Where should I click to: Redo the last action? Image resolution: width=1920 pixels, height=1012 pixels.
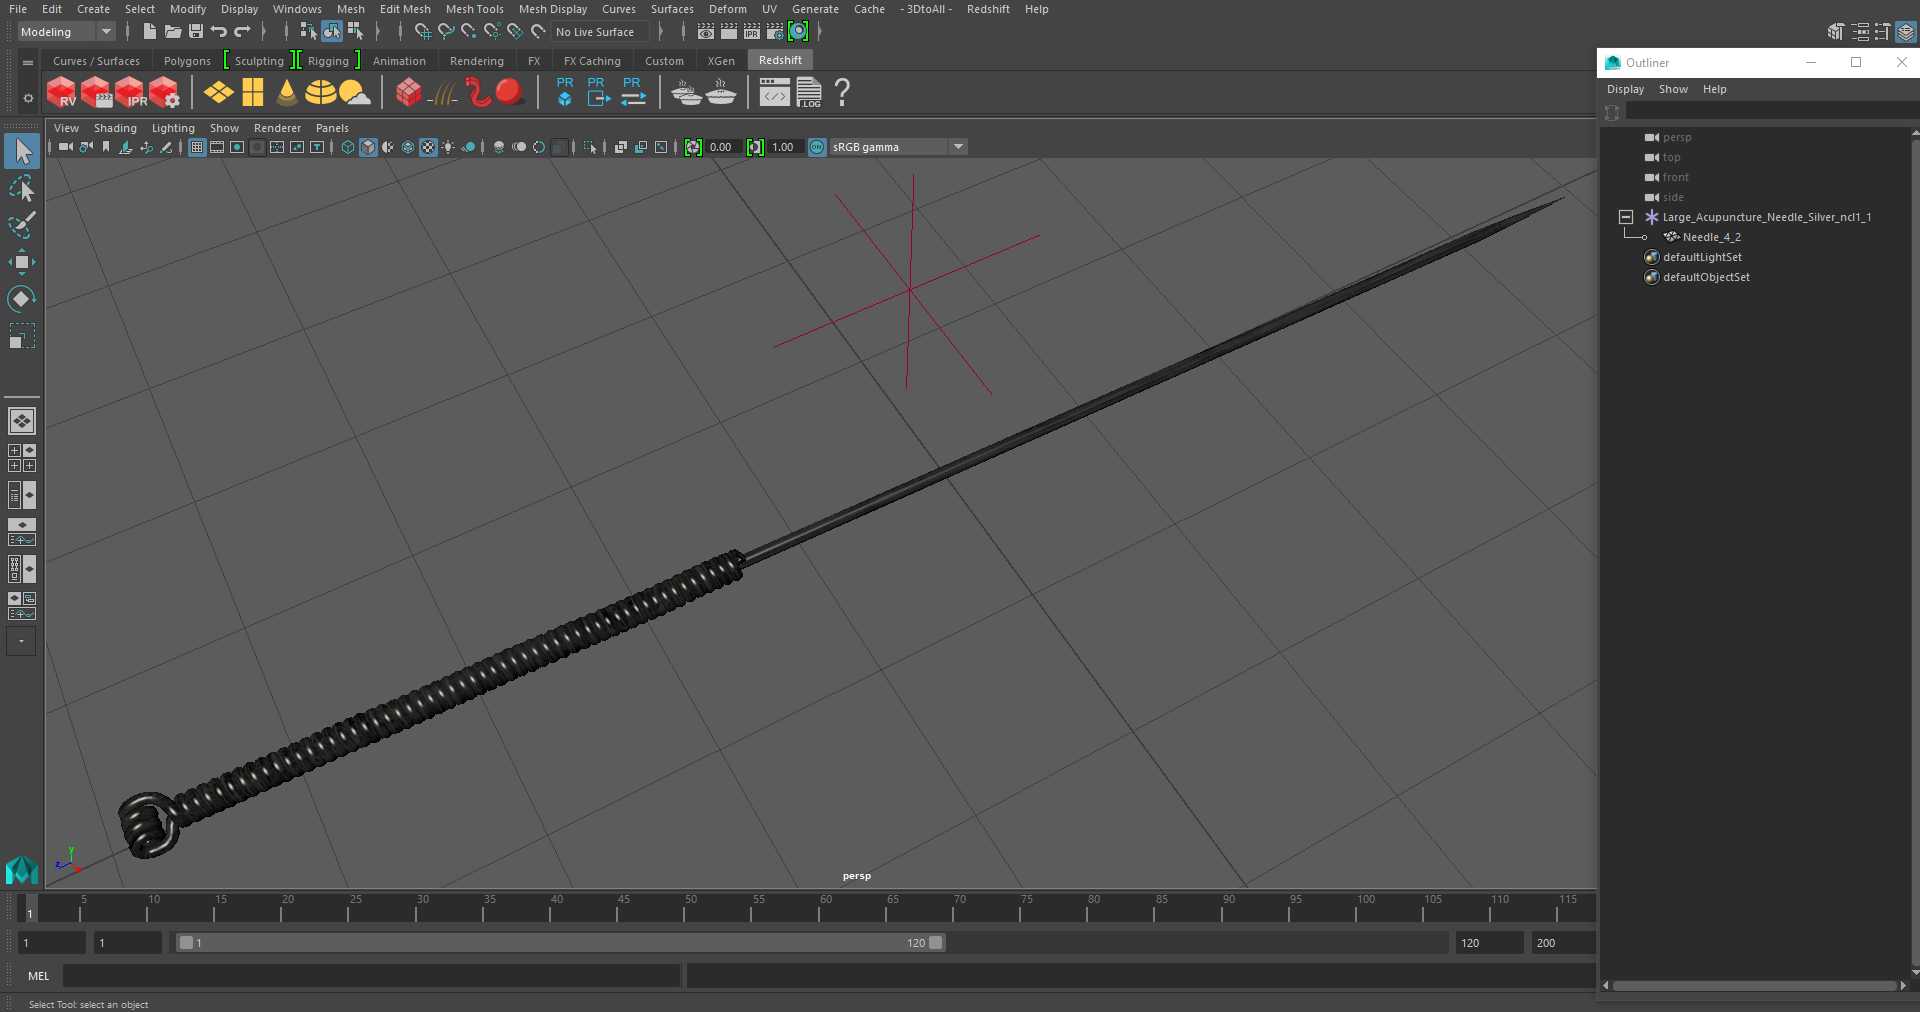243,32
